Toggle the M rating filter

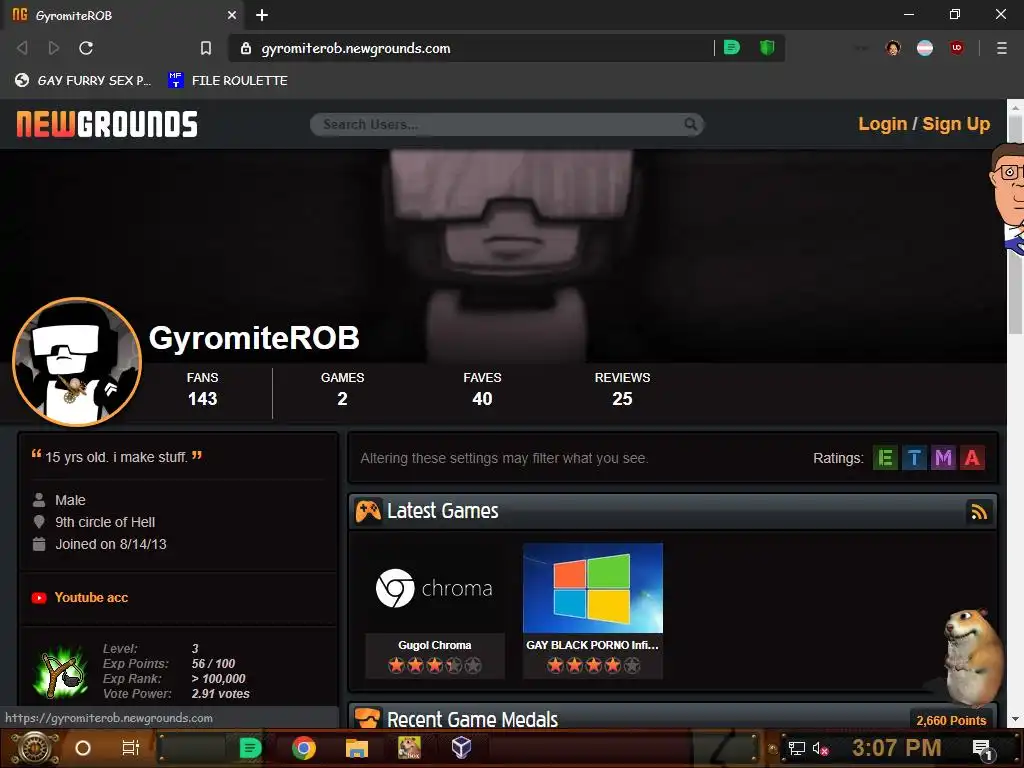943,458
